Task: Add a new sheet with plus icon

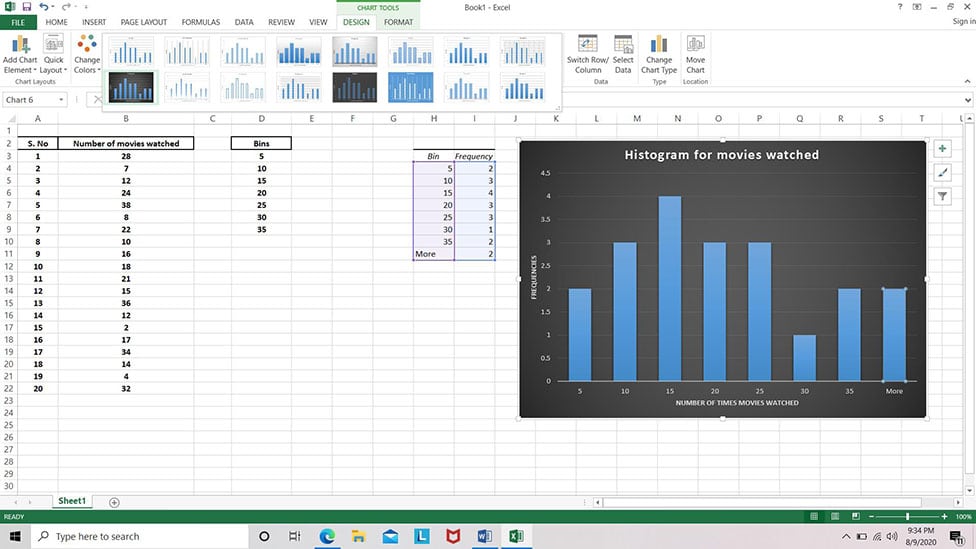Action: (x=114, y=502)
